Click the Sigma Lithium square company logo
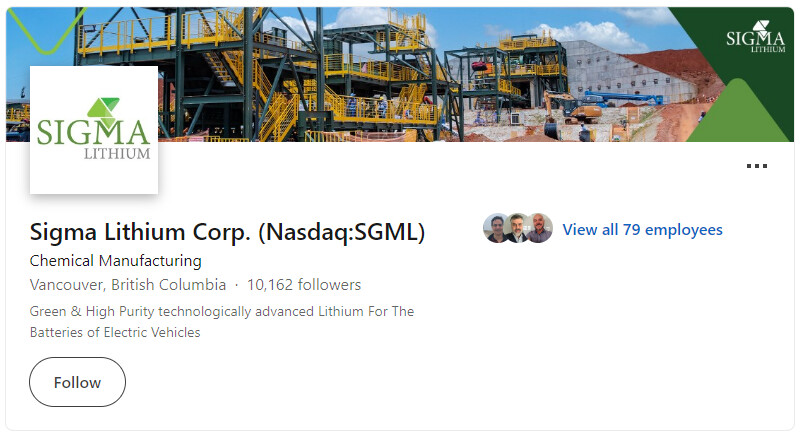803x438 pixels. (94, 130)
